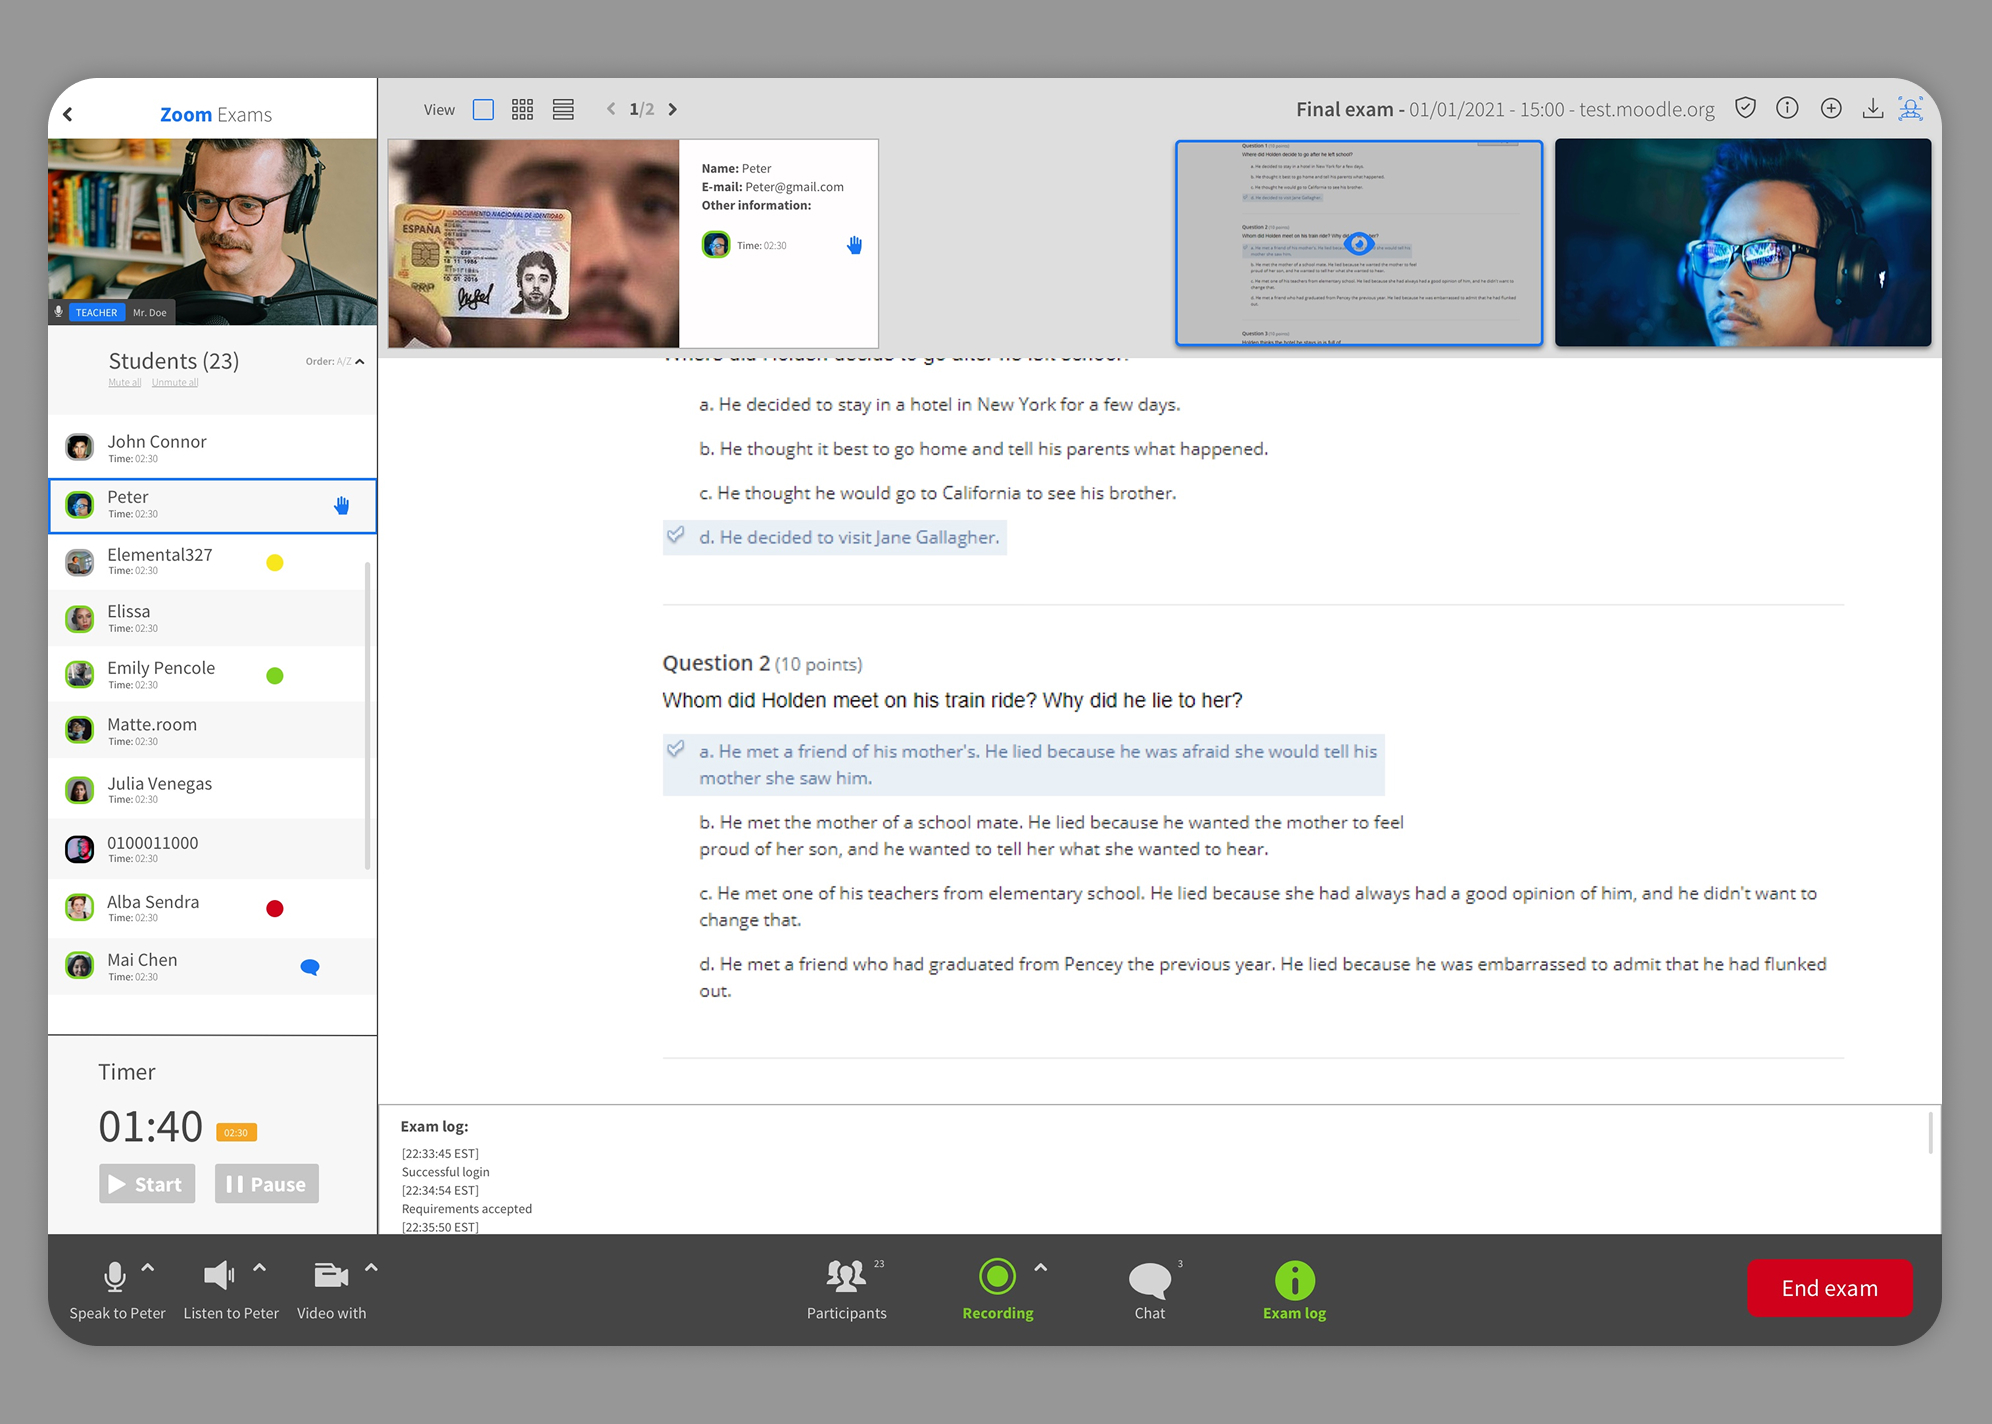Screen dimensions: 1992x1424
Task: Click Mai Chen's chat bubble icon
Action: (310, 967)
